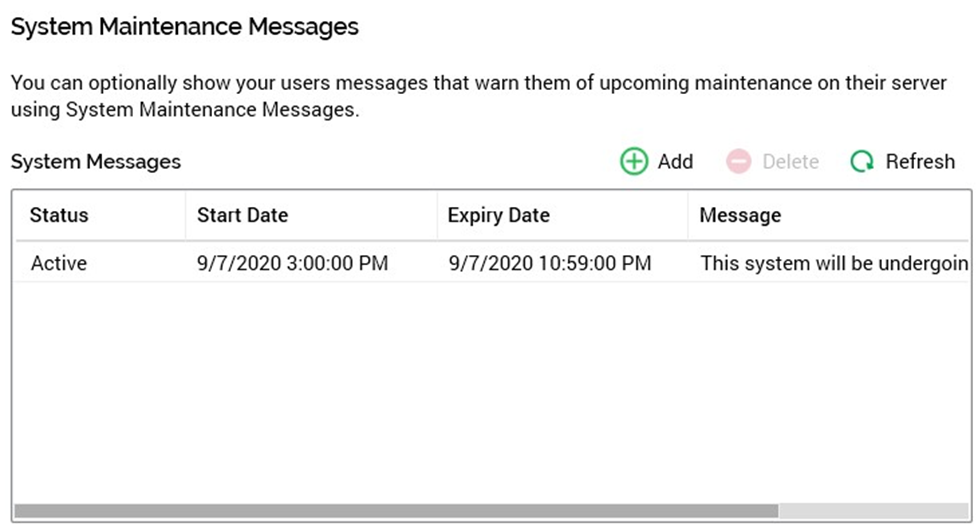
Task: Click the Message column header
Action: [x=740, y=215]
